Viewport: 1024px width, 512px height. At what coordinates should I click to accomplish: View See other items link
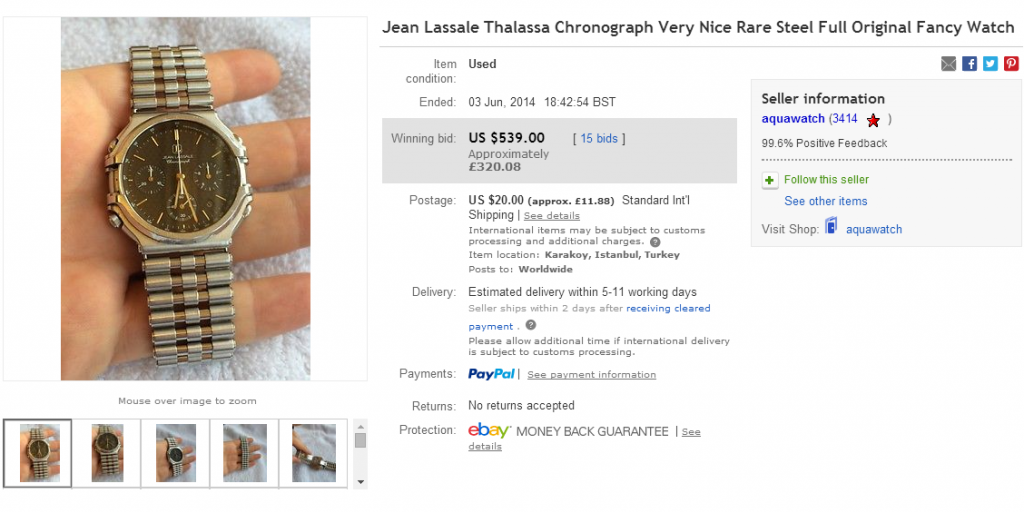825,201
